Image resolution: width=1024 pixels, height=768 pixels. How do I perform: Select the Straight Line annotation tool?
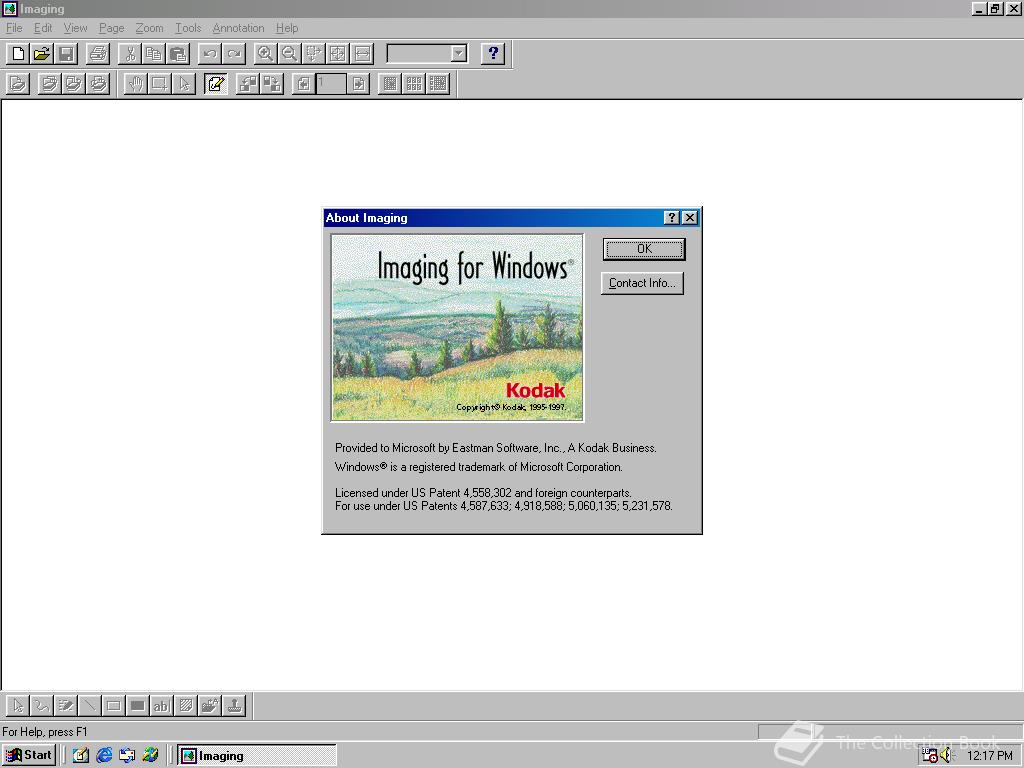point(89,705)
